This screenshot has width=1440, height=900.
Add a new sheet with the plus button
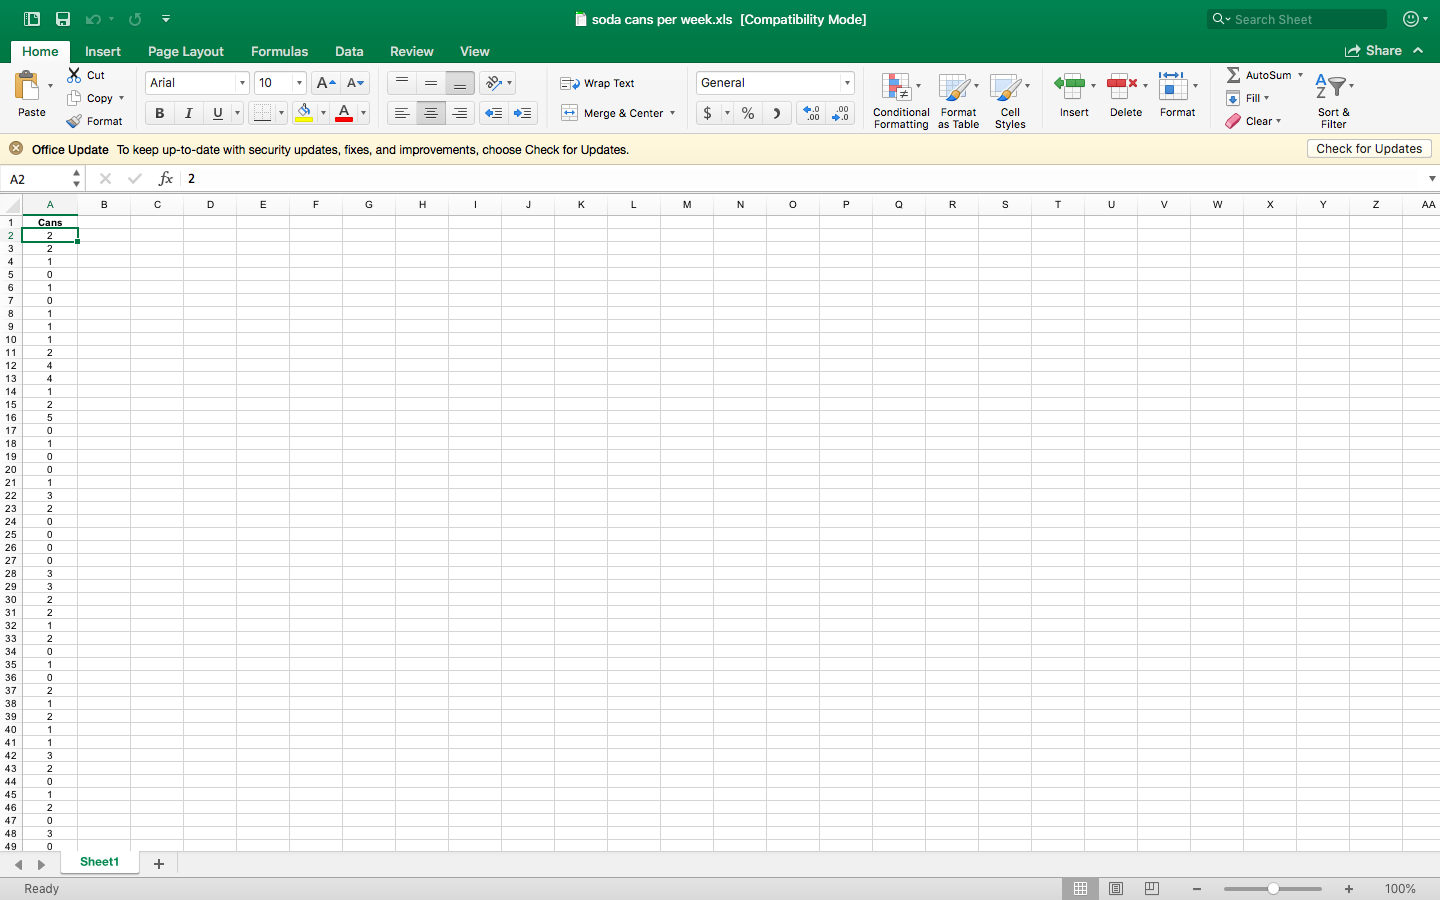pyautogui.click(x=158, y=862)
